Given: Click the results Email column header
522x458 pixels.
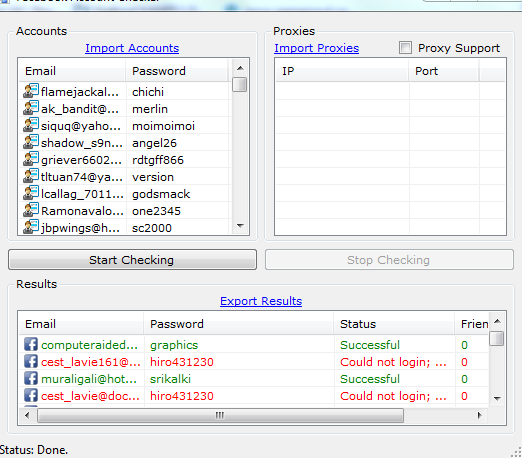Looking at the screenshot, I should (81, 324).
